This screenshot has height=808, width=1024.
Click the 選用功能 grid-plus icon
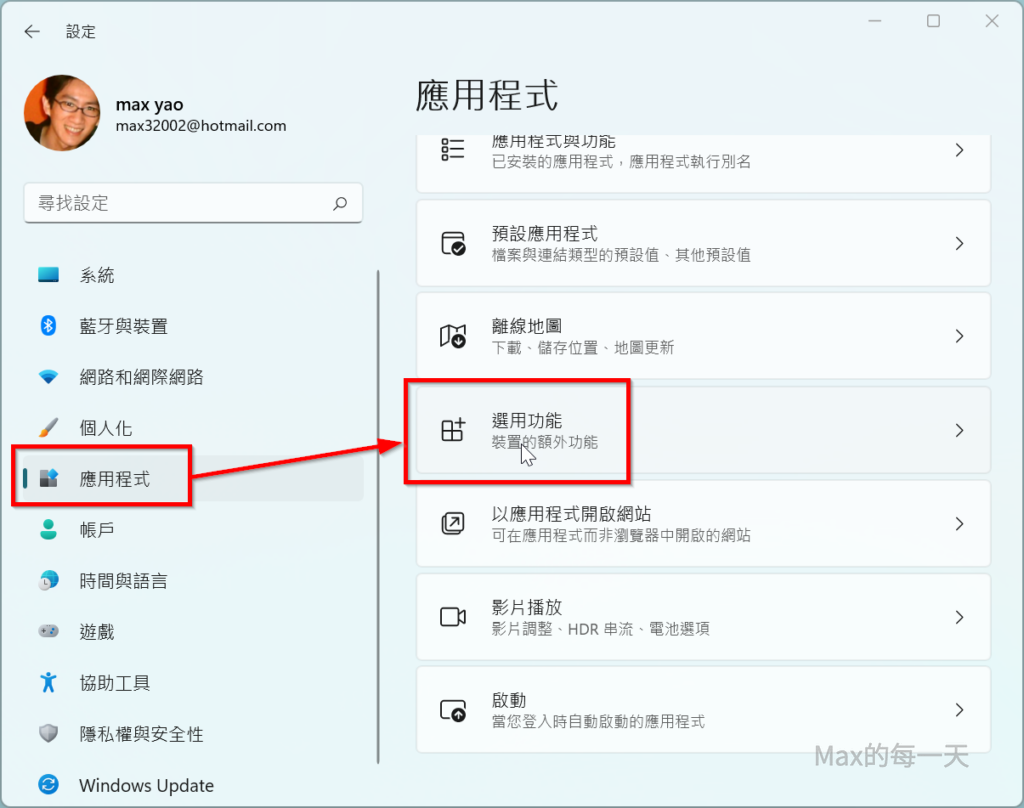[x=453, y=430]
